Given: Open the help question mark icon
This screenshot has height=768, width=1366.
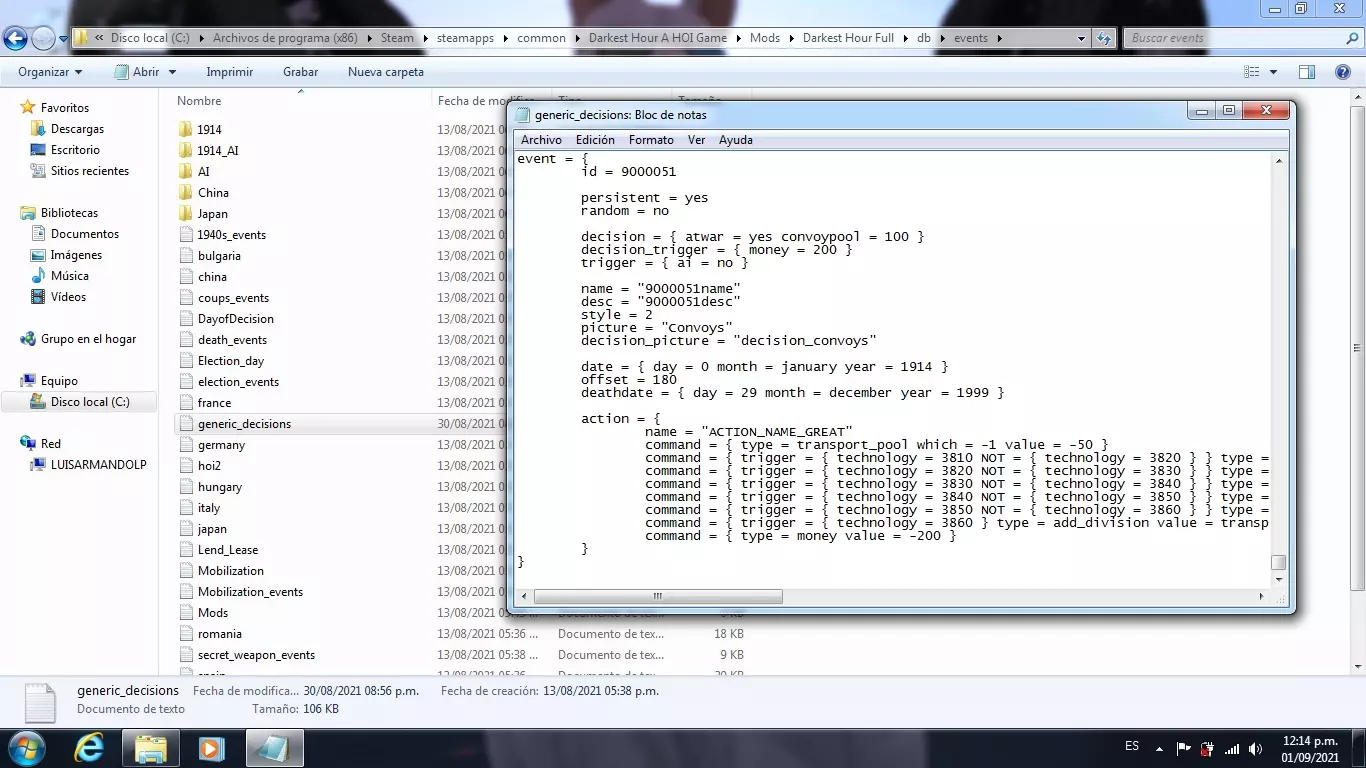Looking at the screenshot, I should coord(1343,72).
